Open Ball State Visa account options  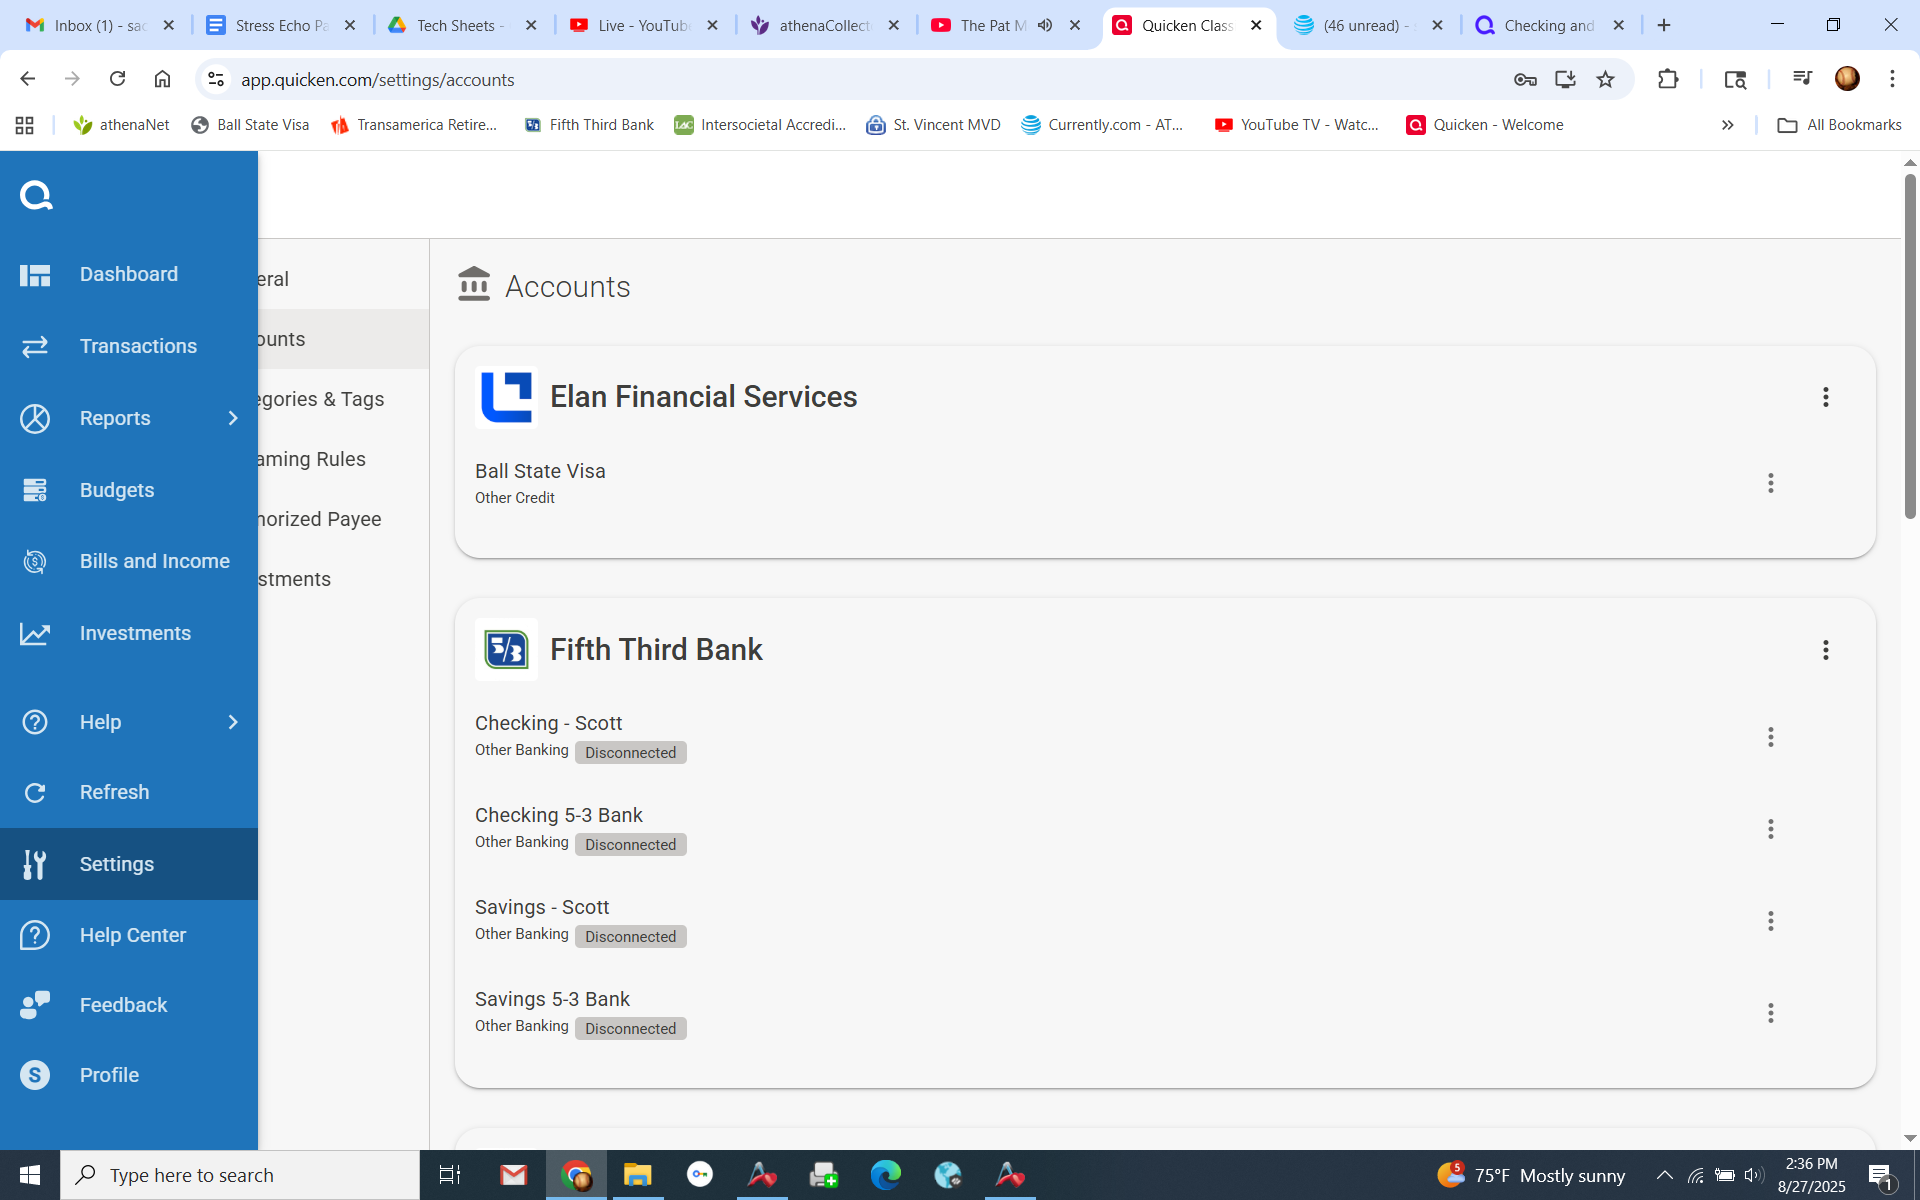point(1770,483)
